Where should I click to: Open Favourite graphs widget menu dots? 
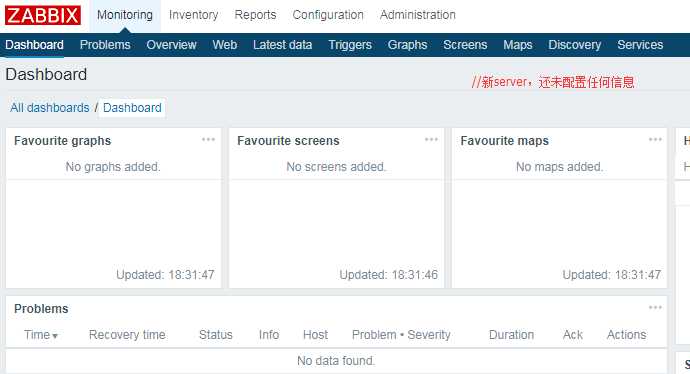tap(208, 139)
